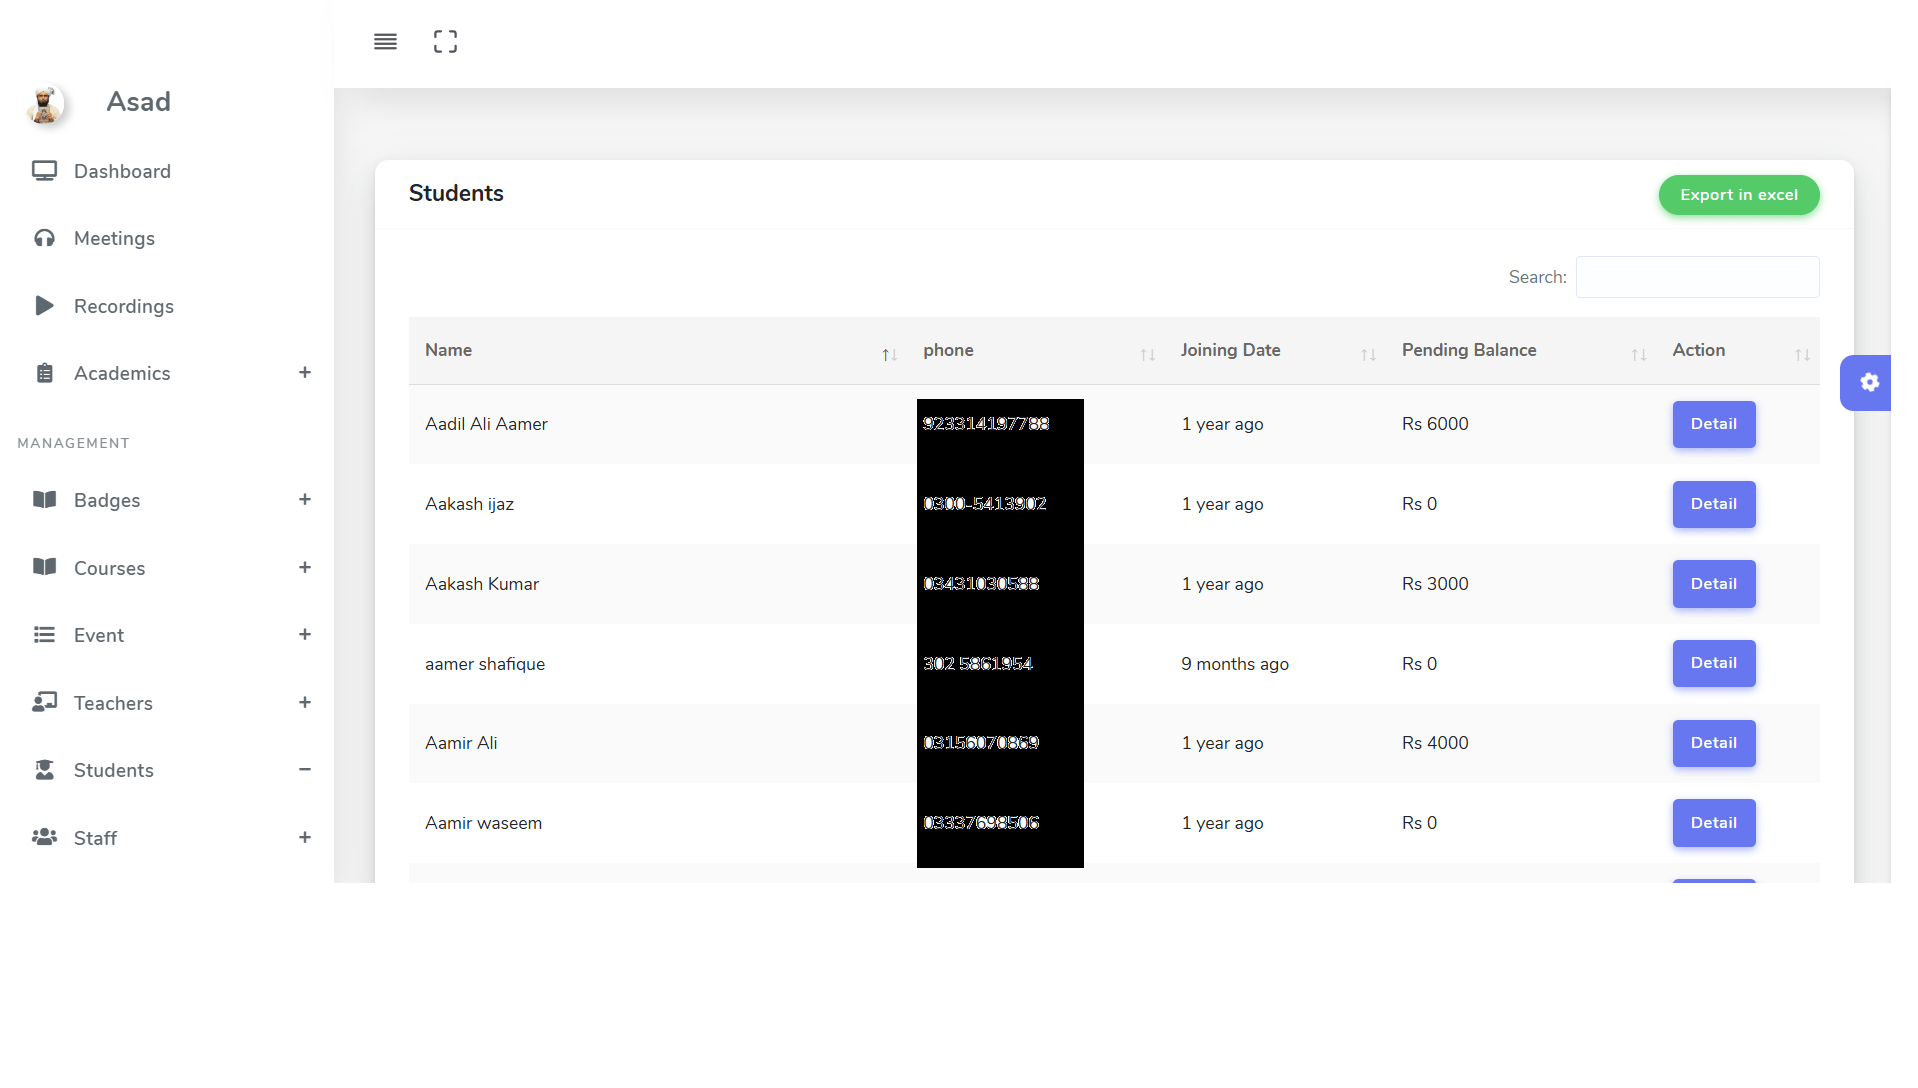
Task: Click the Recordings play icon
Action: pos(44,306)
